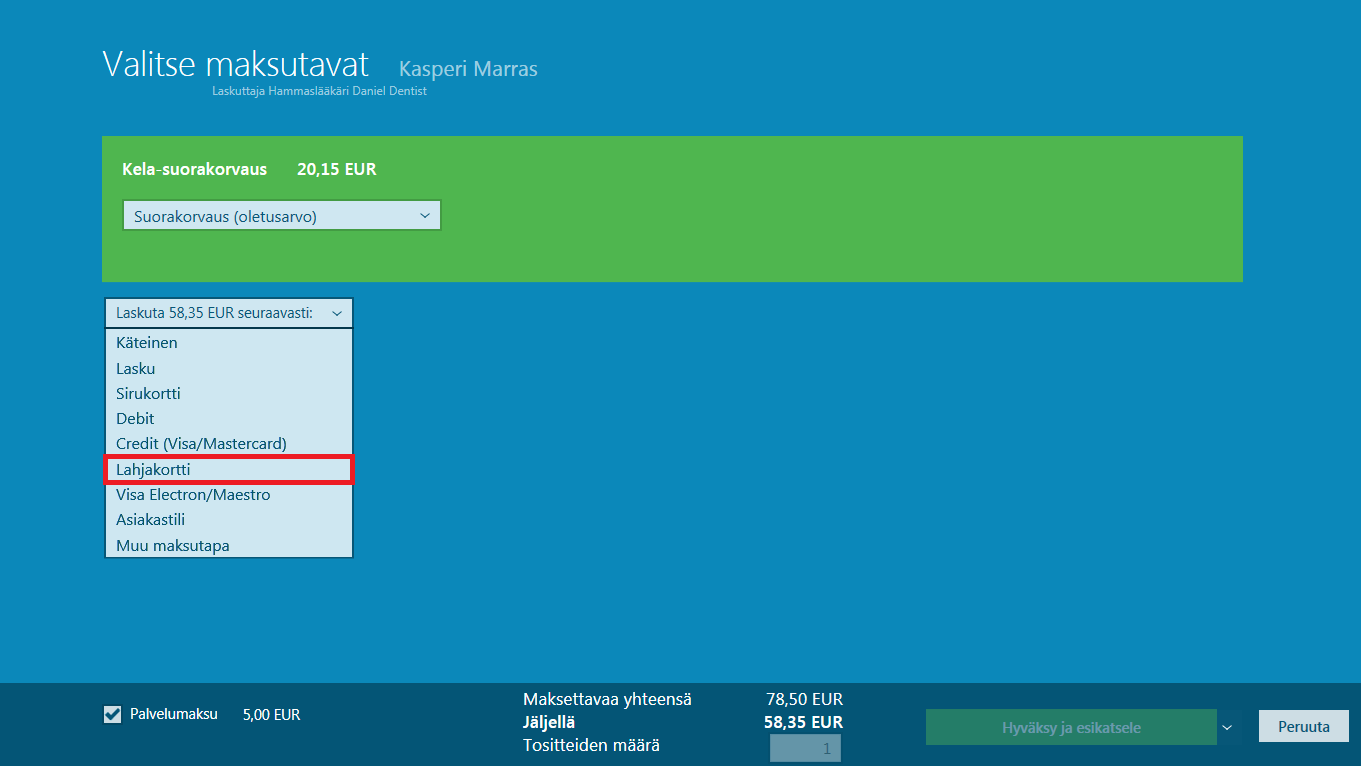
Task: Click the Peruuta button
Action: 1303,727
